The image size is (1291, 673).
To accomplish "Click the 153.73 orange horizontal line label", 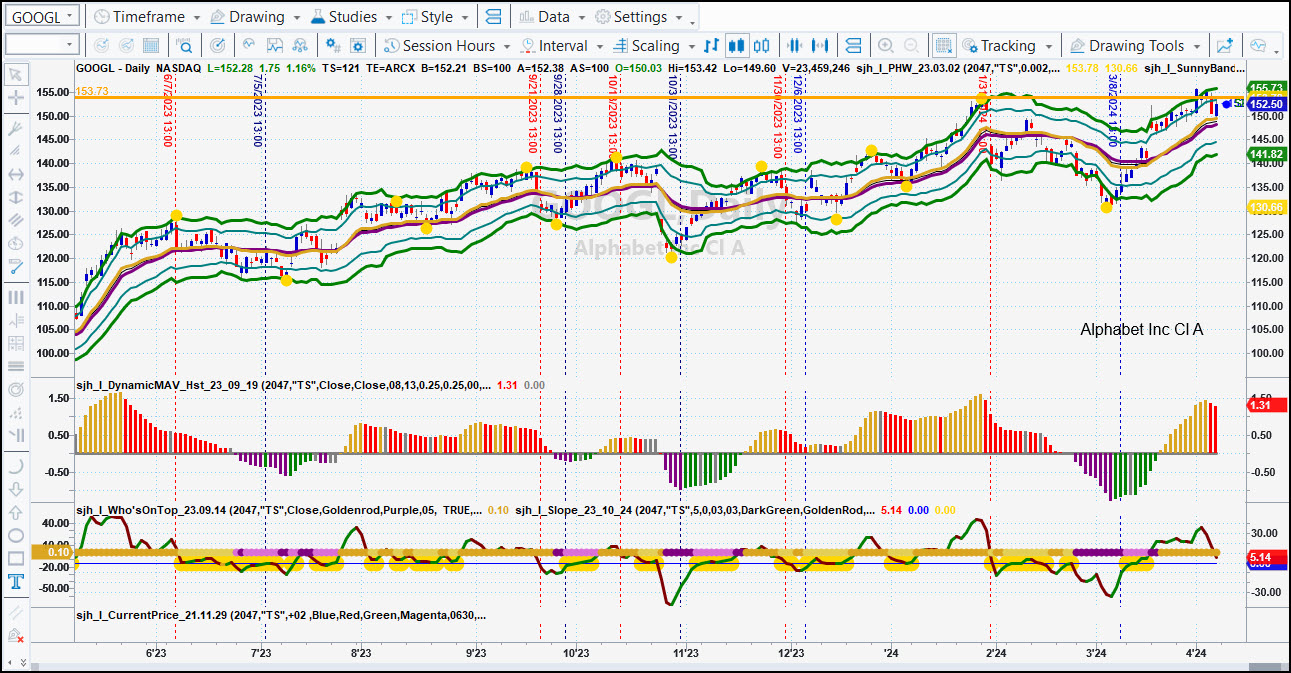I will click(92, 91).
